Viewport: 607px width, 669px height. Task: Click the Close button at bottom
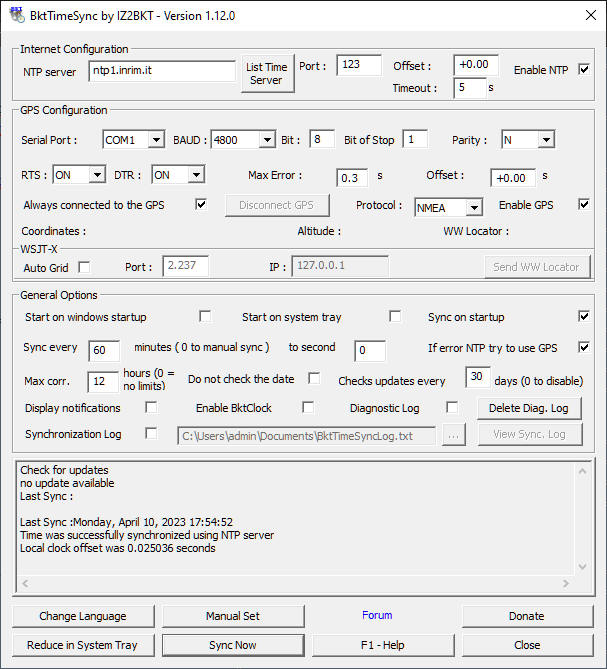[527, 645]
